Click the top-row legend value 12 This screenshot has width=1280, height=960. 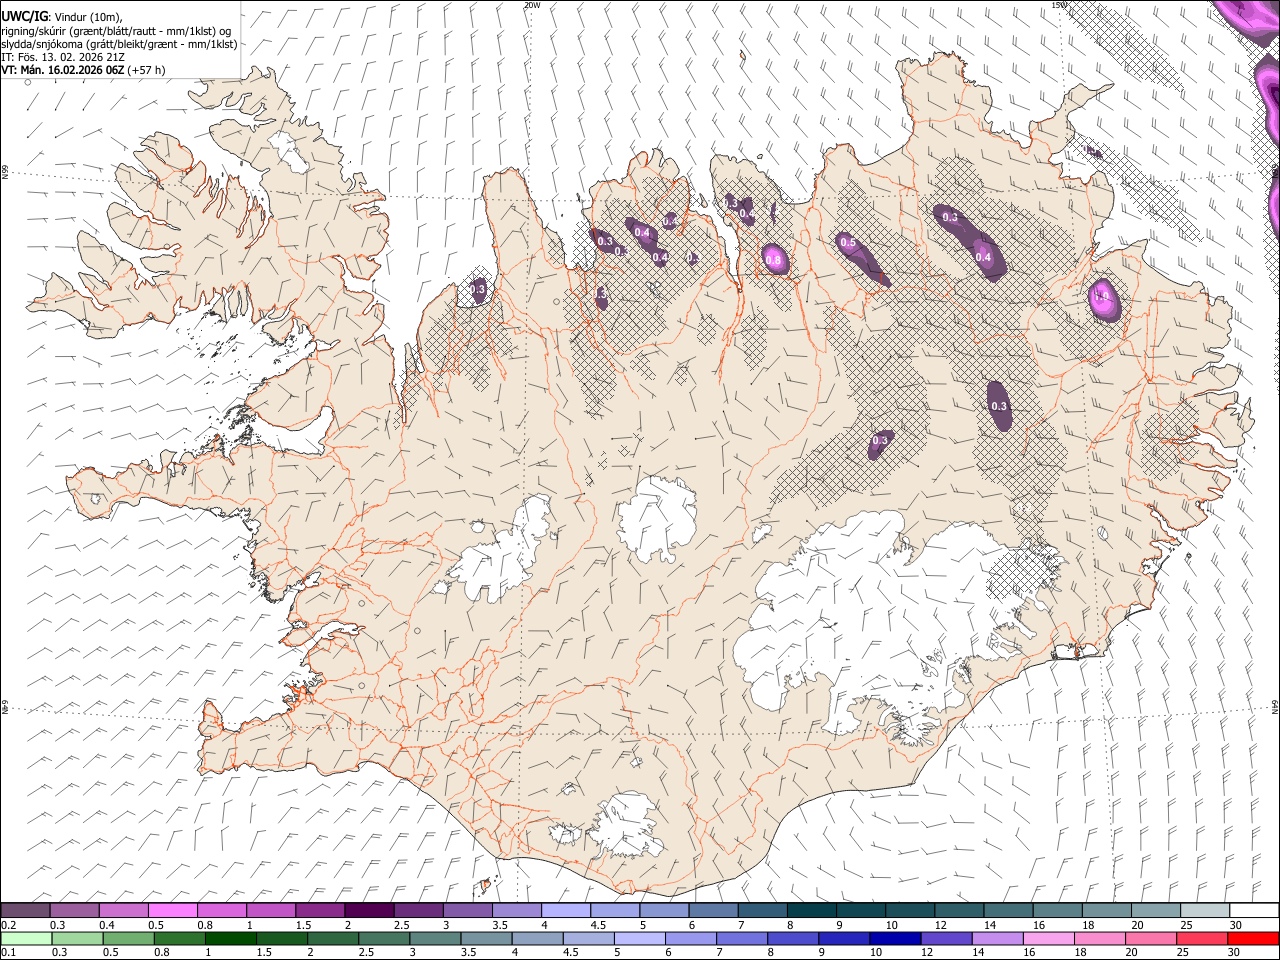940,925
